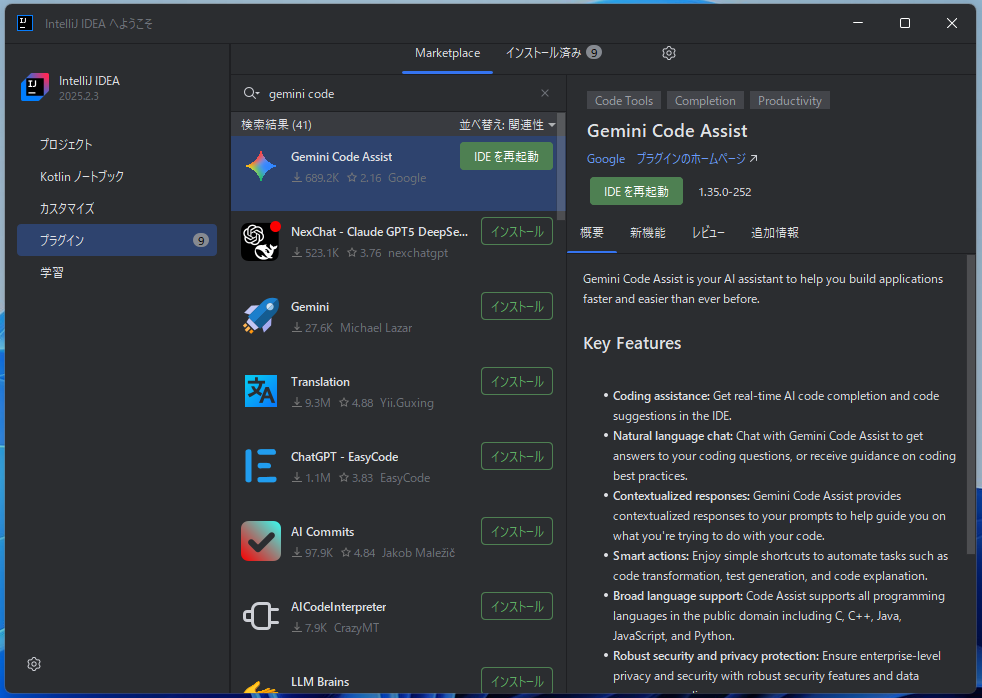Click the IntelliJ IDEA logo in the sidebar

pyautogui.click(x=33, y=88)
